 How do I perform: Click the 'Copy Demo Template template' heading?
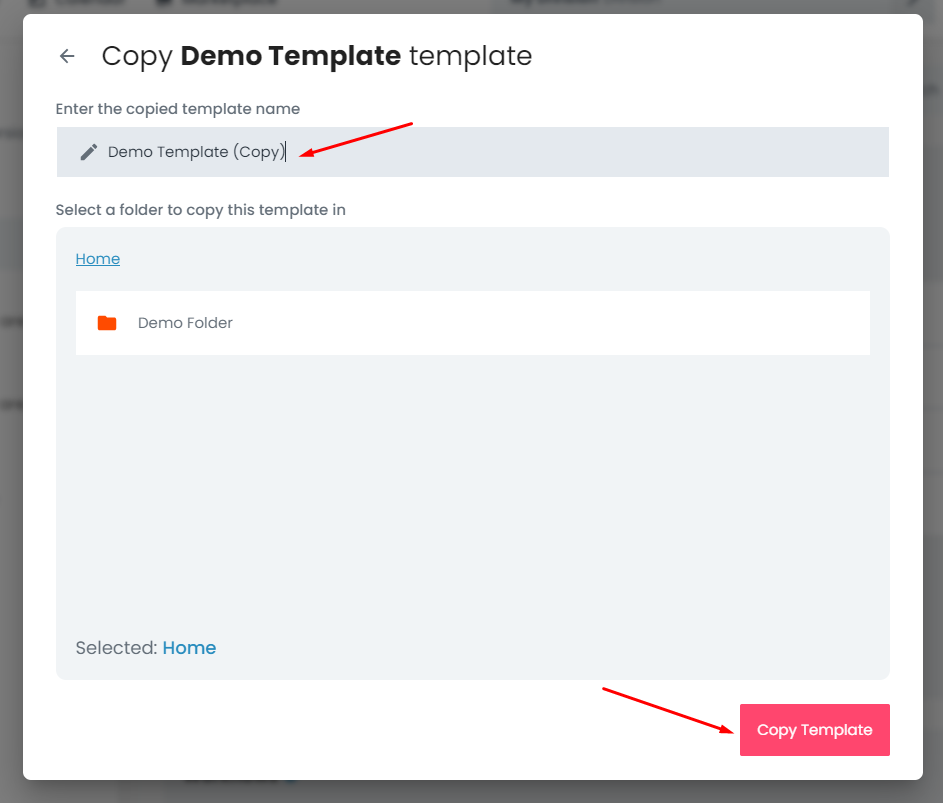pos(316,56)
